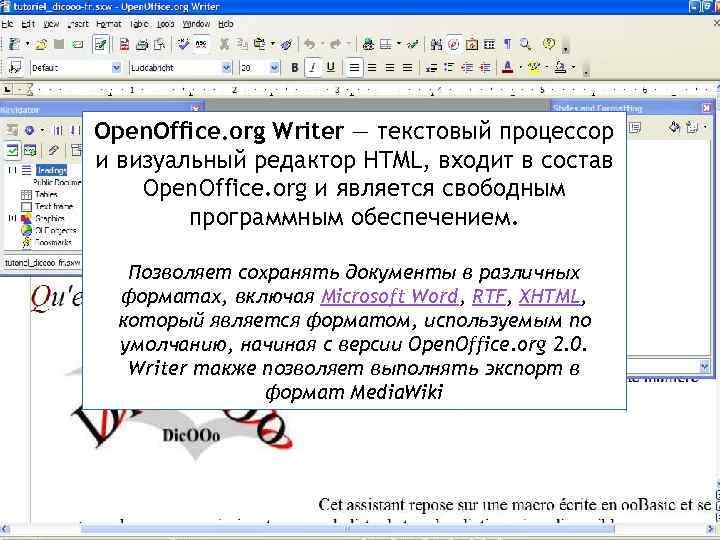The width and height of the screenshot is (720, 540).
Task: Click the Save diskette icon
Action: pos(59,45)
